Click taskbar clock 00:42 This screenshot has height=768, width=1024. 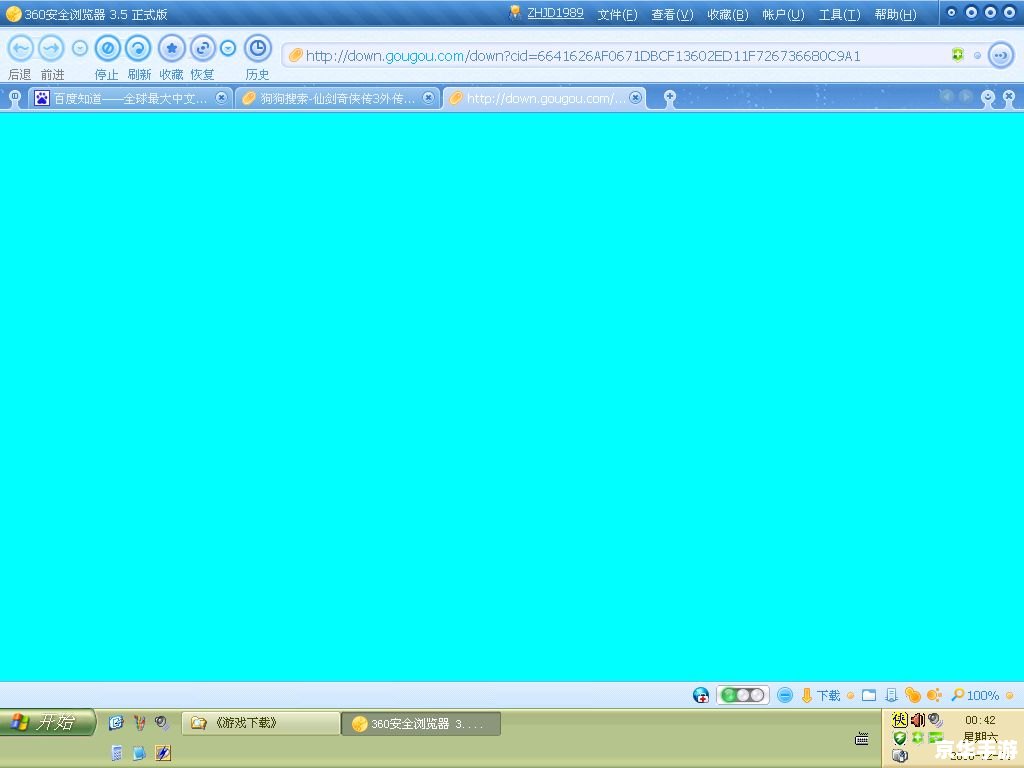point(980,720)
